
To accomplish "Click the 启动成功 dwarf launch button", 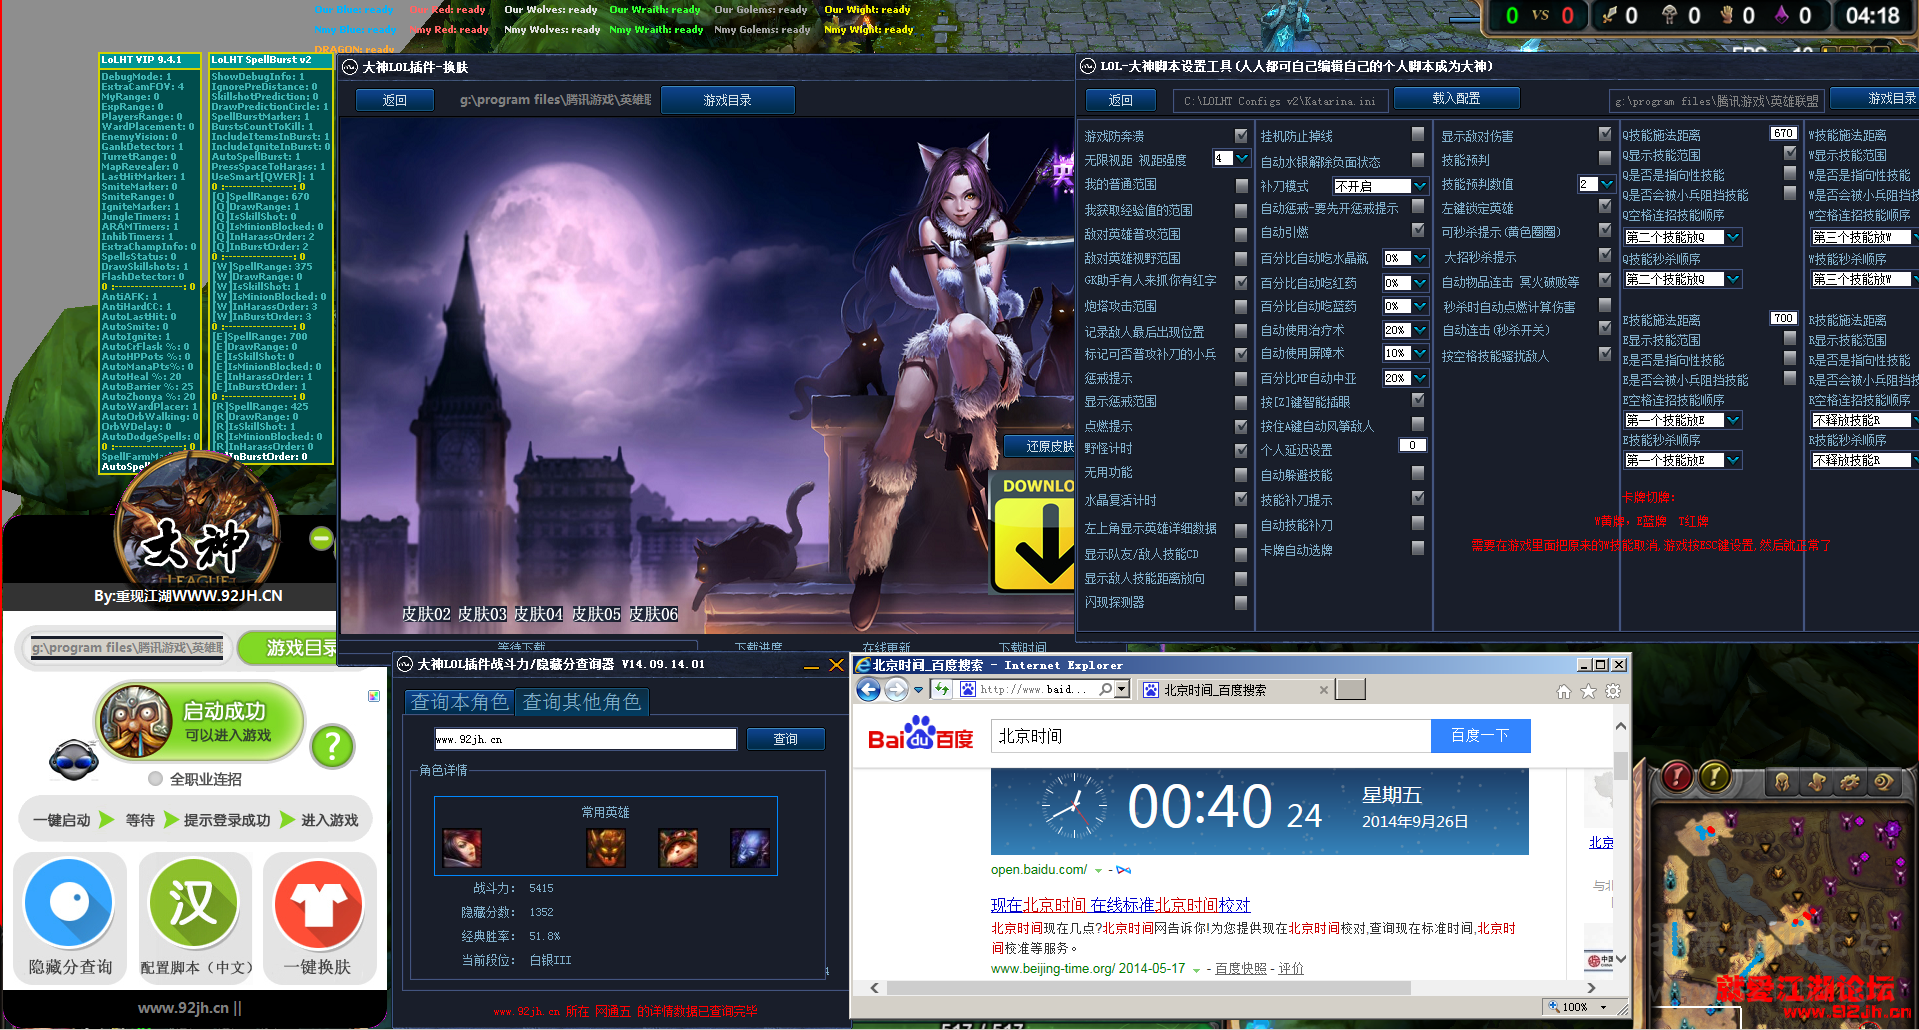I will click(x=199, y=722).
